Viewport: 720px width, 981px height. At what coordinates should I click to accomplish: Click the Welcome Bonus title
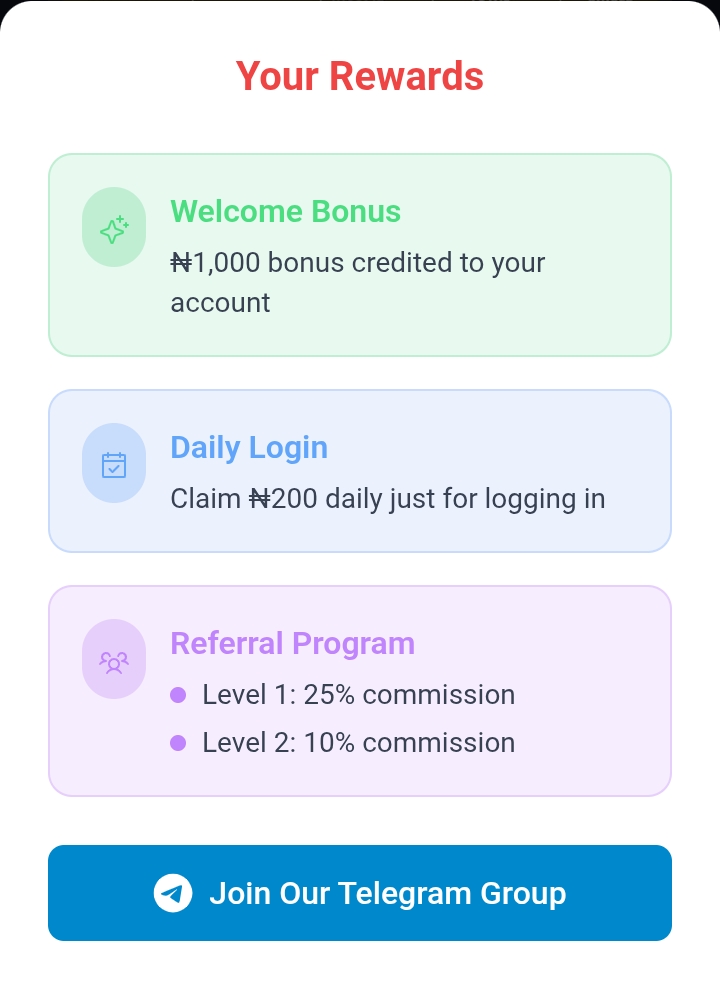(285, 211)
